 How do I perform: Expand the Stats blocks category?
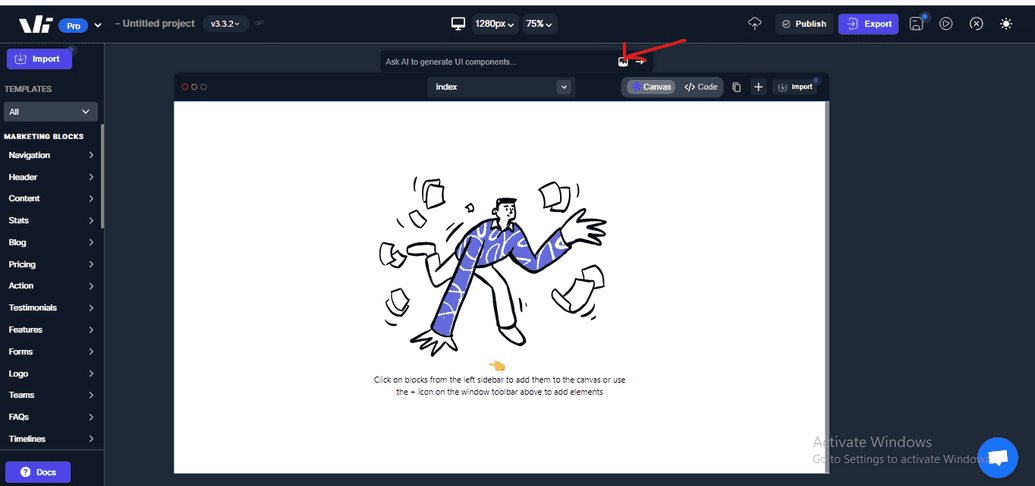(x=50, y=221)
